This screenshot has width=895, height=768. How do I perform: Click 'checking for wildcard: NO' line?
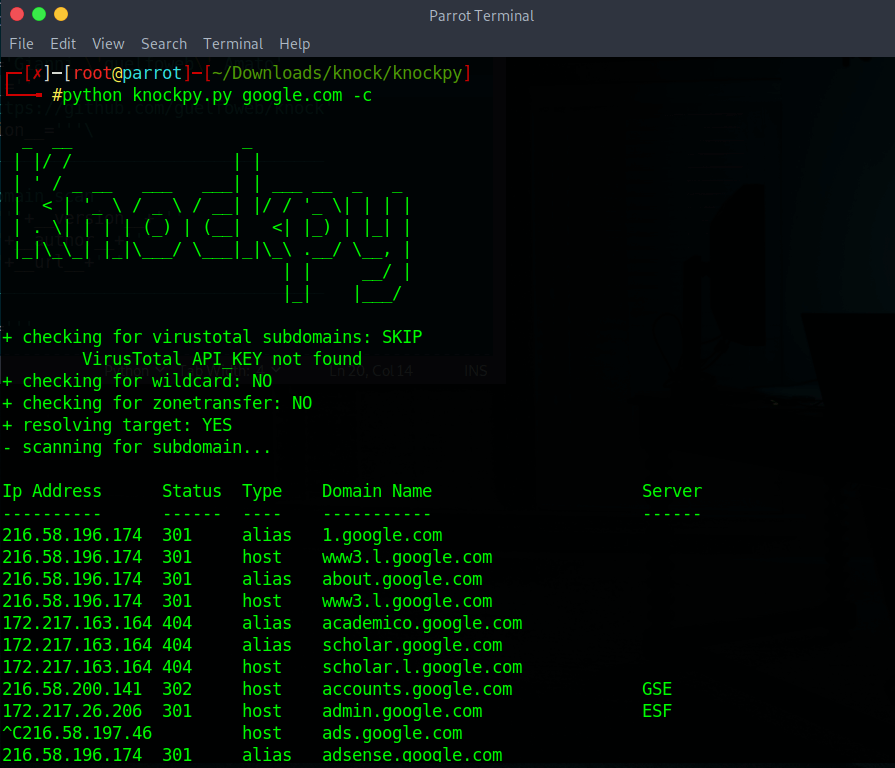click(137, 381)
